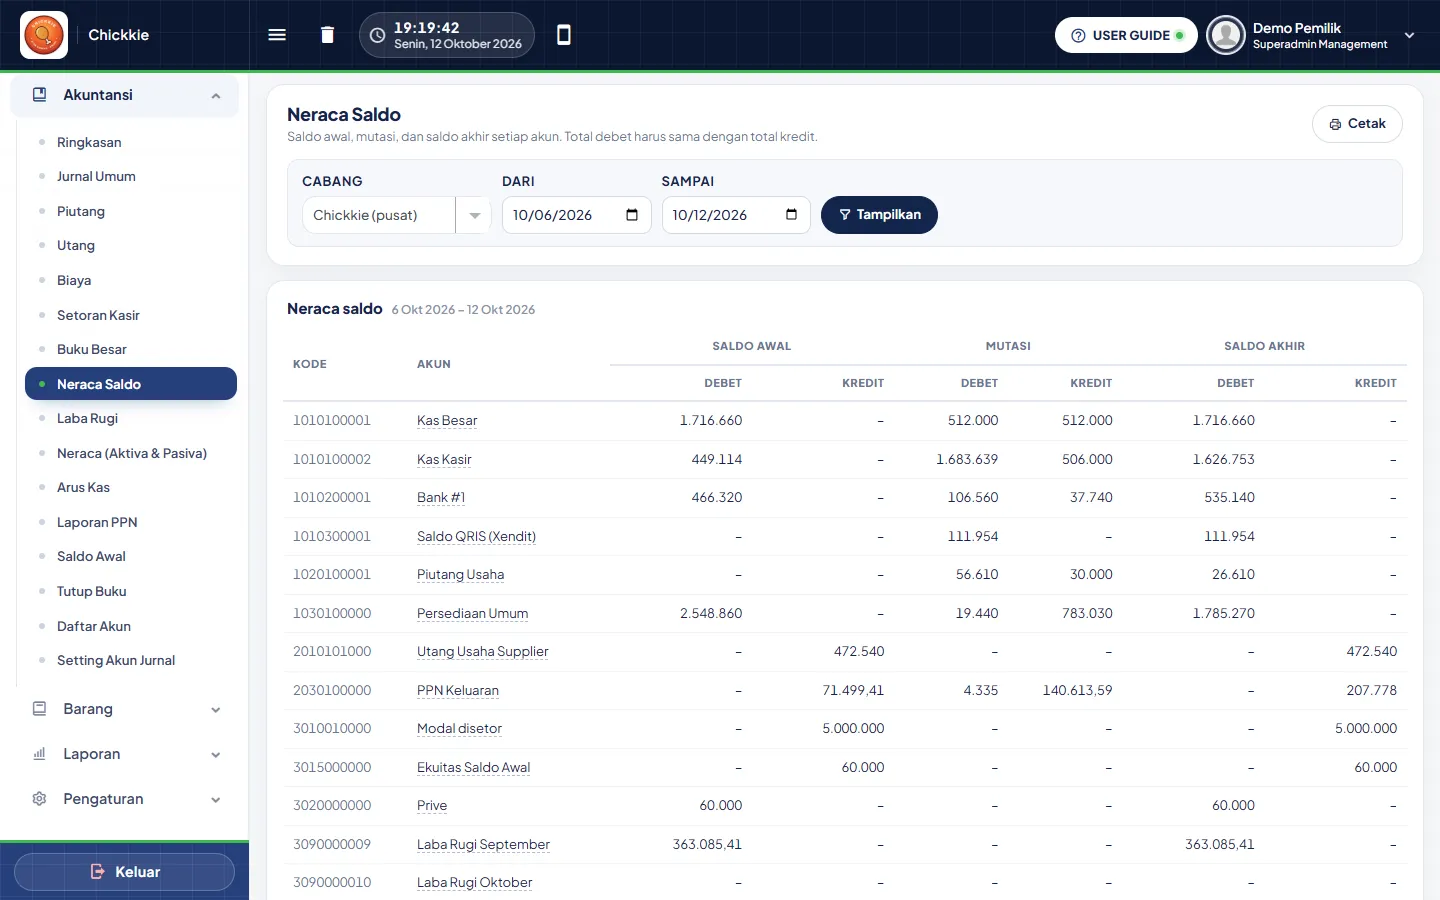Click the Akuntansi book icon

coord(40,95)
